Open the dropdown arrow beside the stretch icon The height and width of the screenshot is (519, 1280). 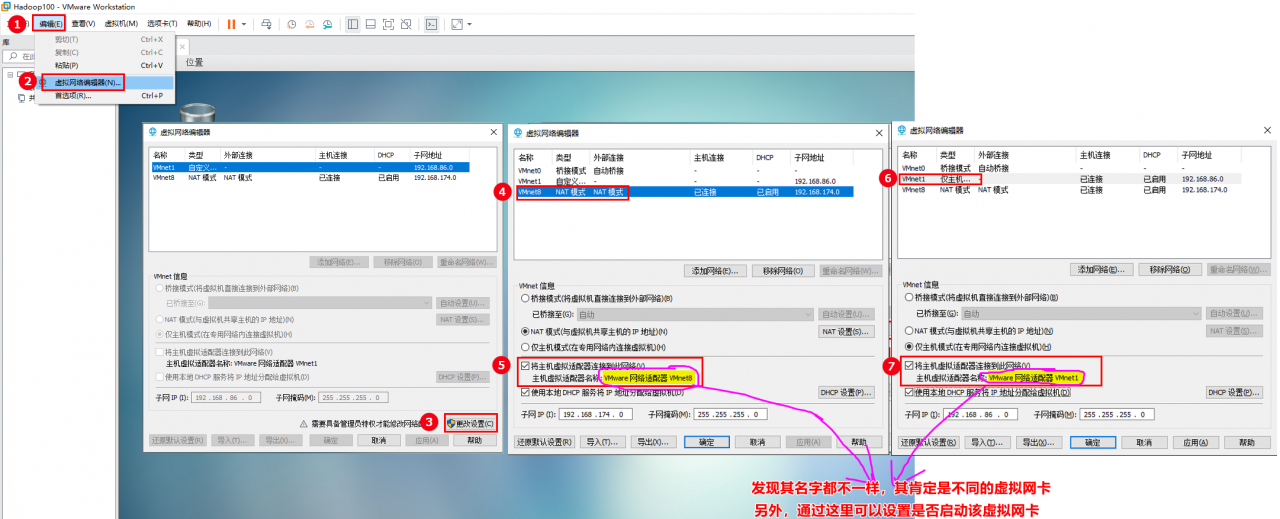pyautogui.click(x=470, y=23)
